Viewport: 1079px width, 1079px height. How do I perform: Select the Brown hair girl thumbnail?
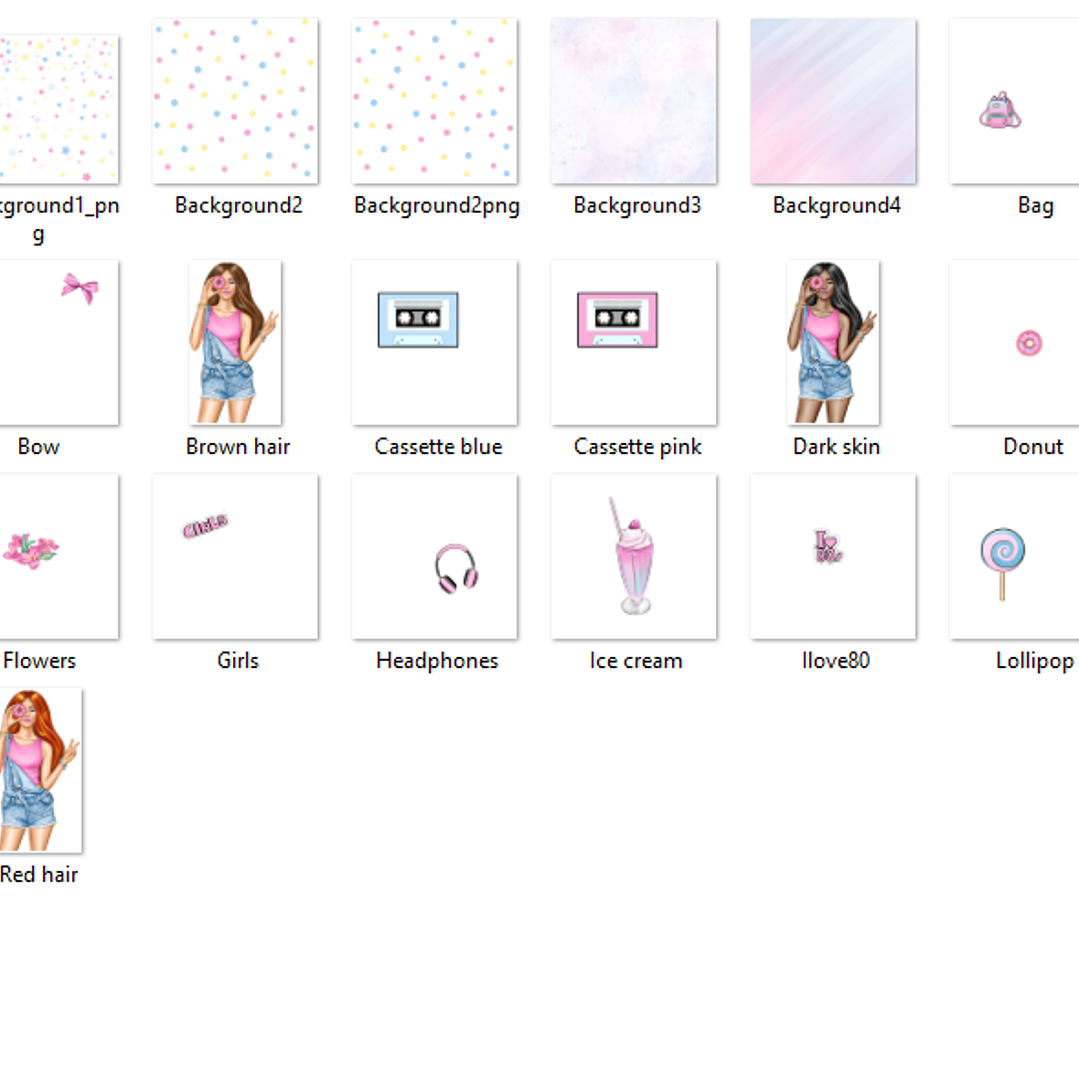point(235,342)
